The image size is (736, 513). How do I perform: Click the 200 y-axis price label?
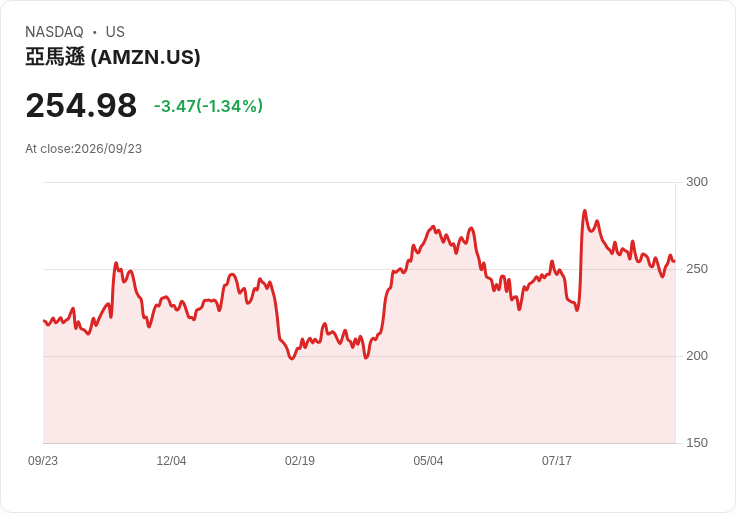tap(697, 356)
